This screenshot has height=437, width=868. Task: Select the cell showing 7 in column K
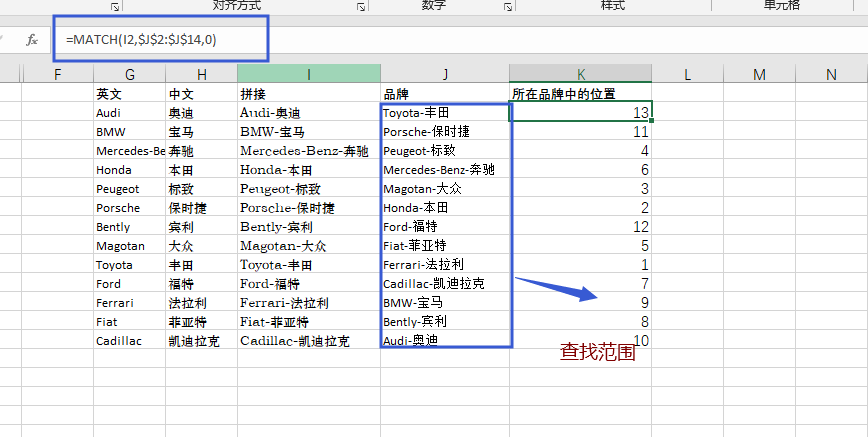point(581,284)
